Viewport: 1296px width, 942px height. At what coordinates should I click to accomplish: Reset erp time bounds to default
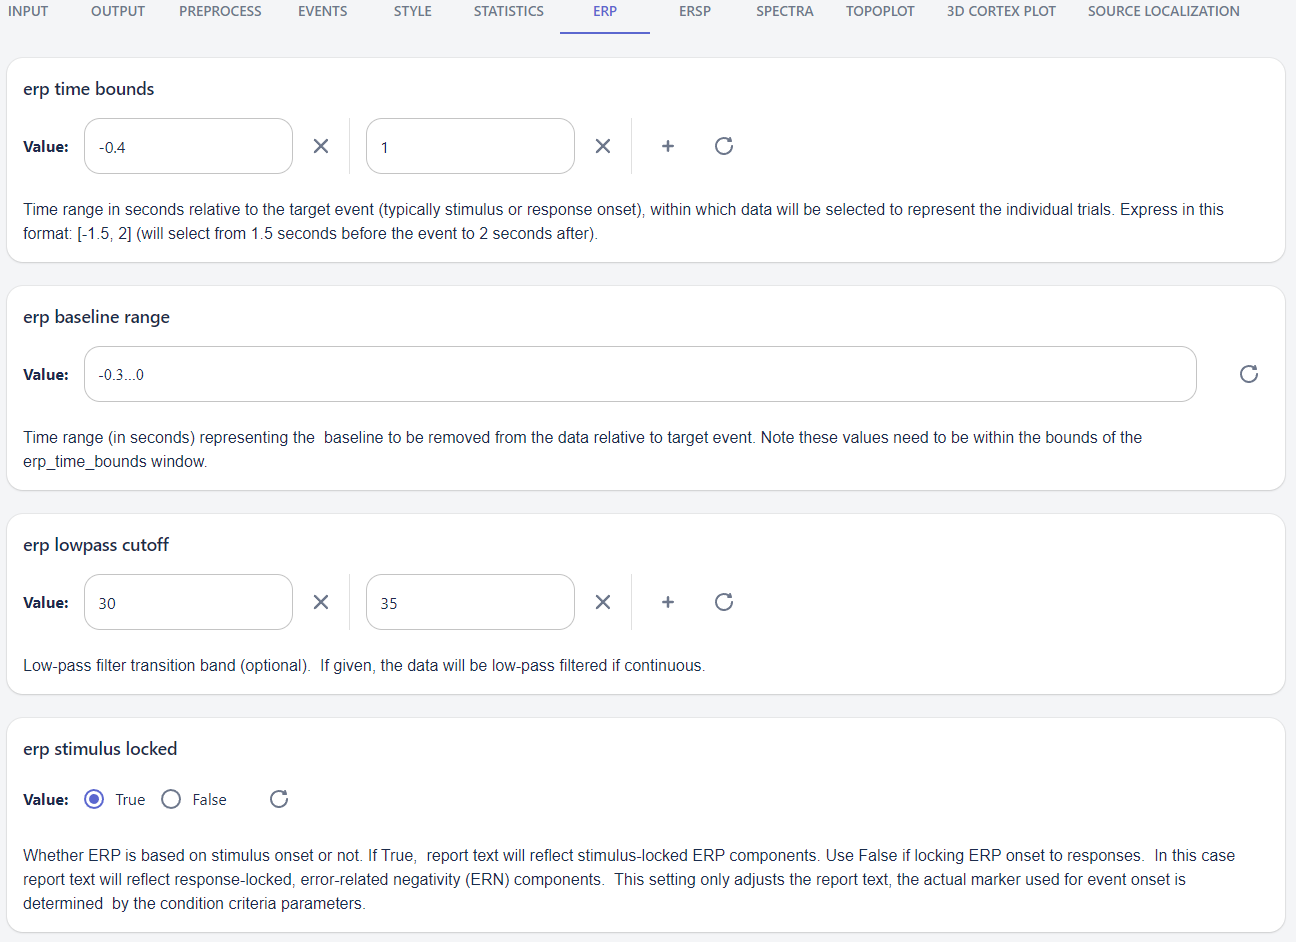724,146
